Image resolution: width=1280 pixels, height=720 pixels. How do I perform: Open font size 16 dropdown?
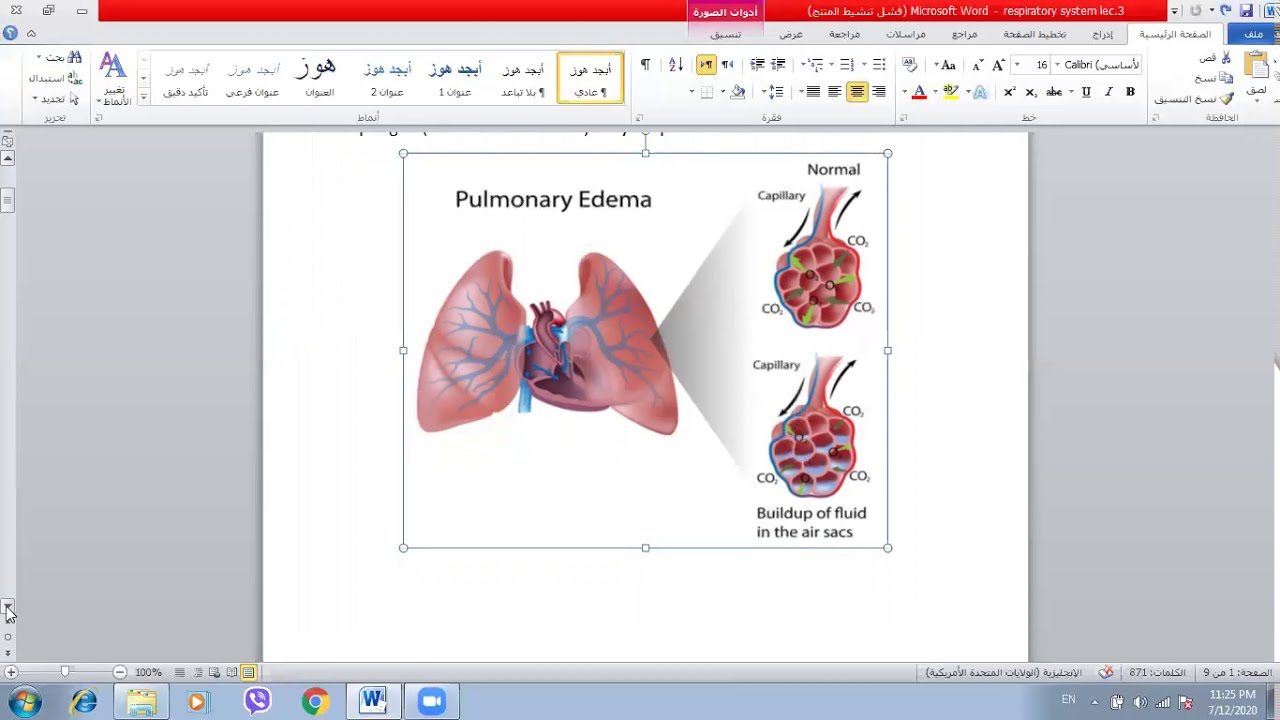[1016, 65]
